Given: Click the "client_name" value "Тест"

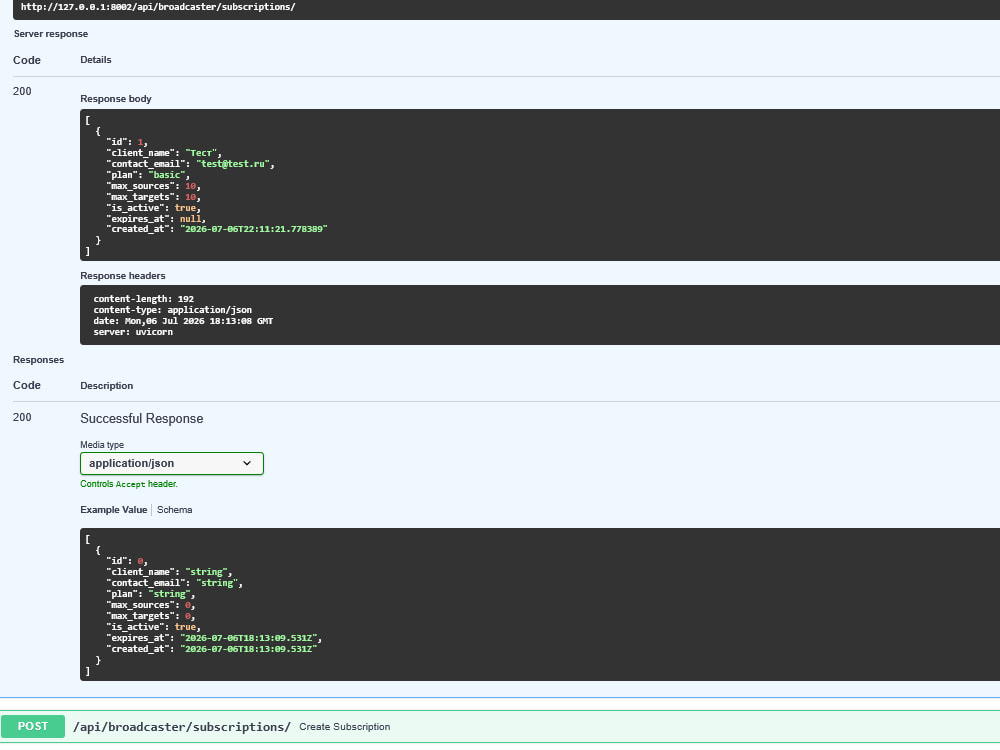Looking at the screenshot, I should (201, 153).
